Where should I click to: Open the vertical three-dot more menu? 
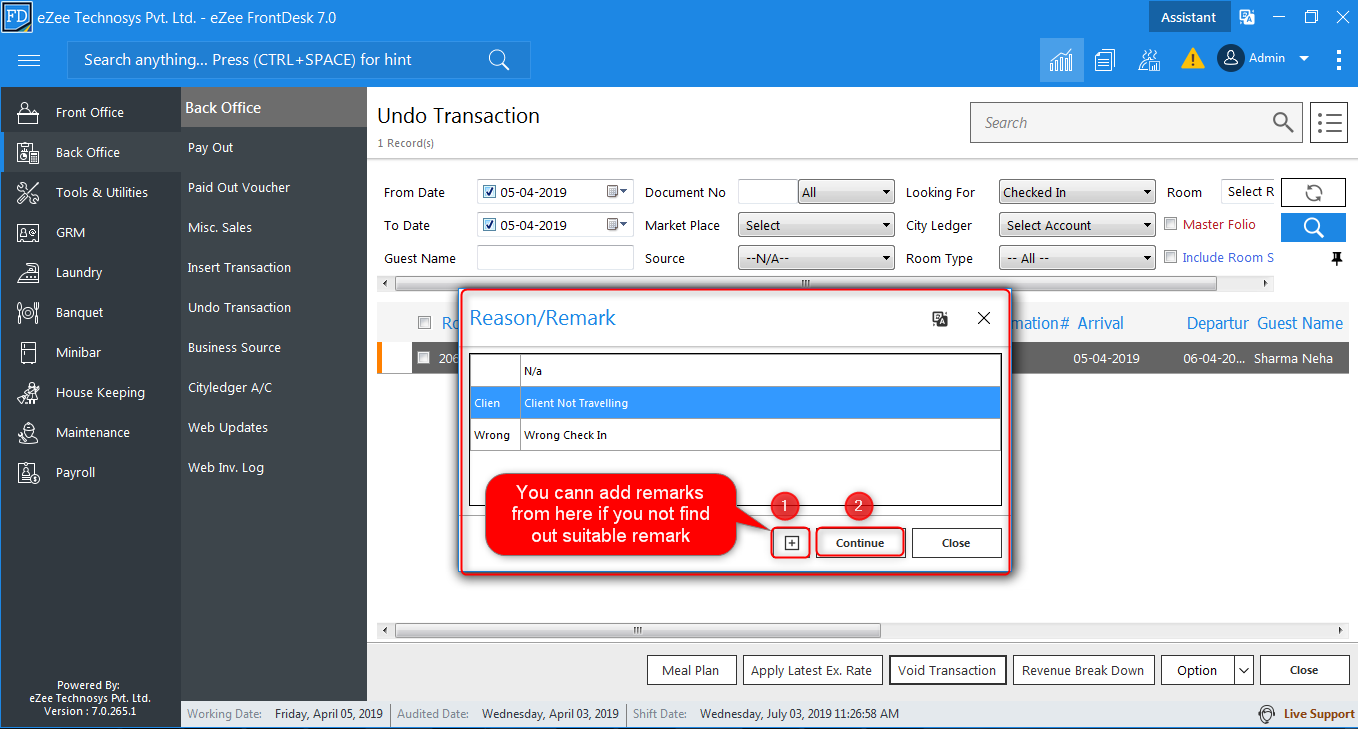(1338, 60)
